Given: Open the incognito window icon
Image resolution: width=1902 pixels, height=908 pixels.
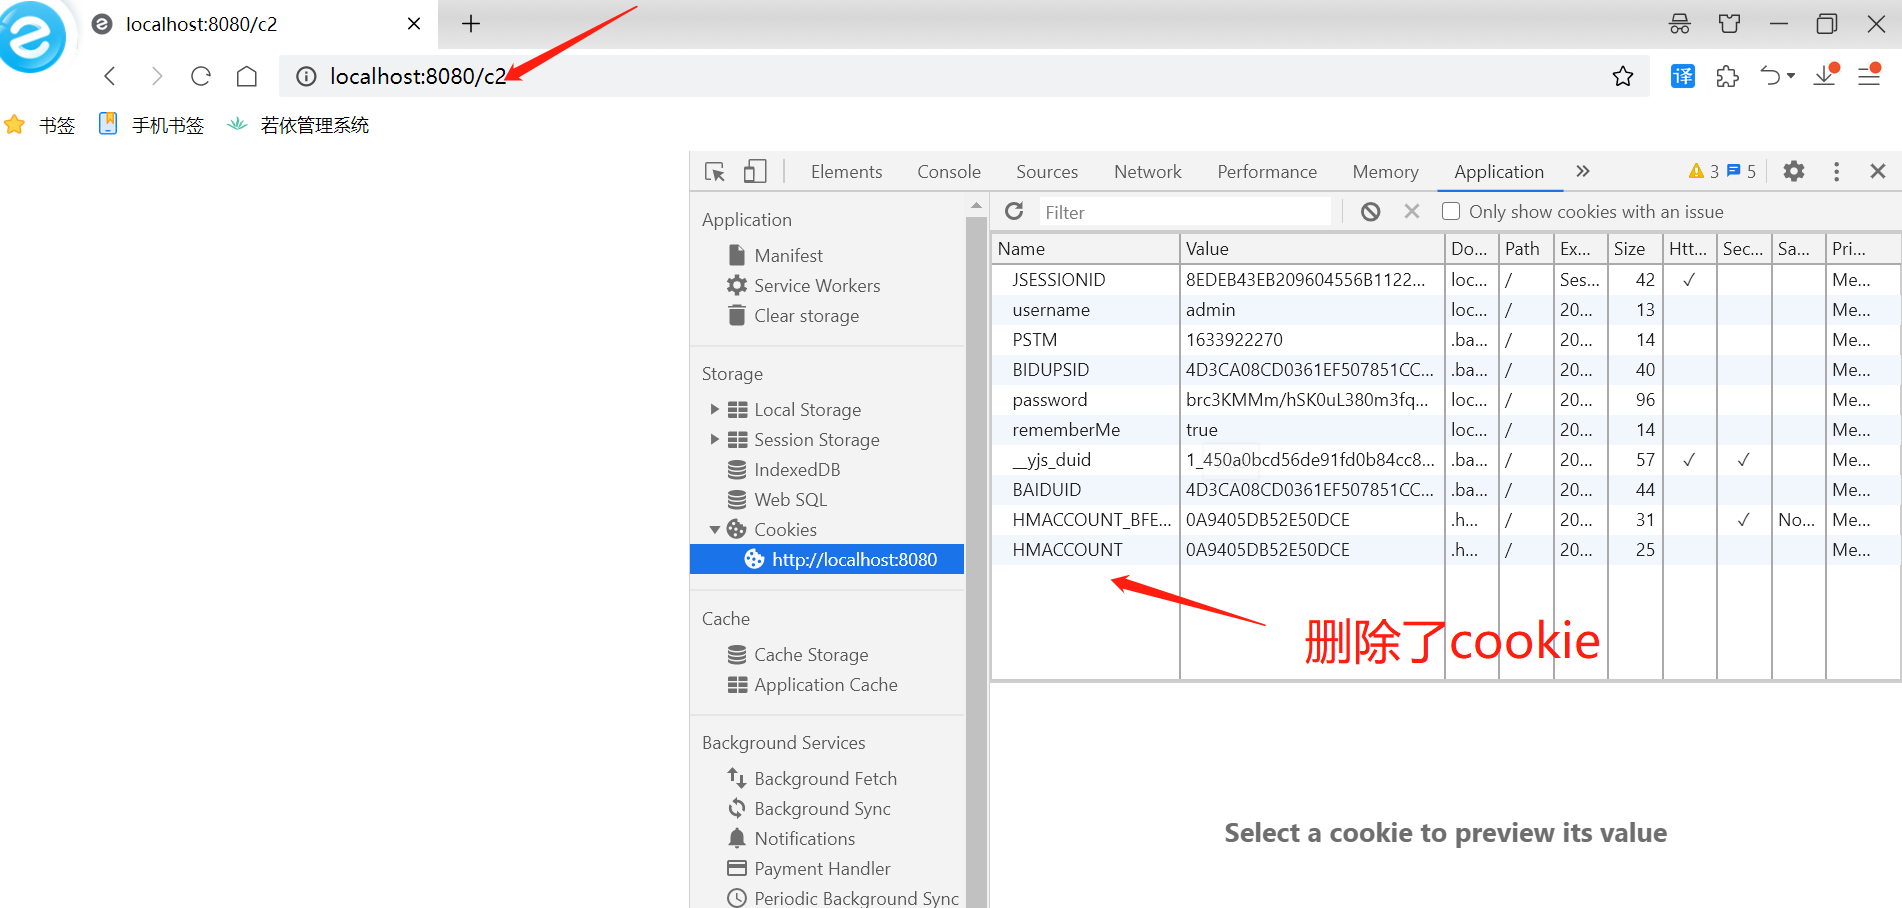Looking at the screenshot, I should [x=1680, y=24].
